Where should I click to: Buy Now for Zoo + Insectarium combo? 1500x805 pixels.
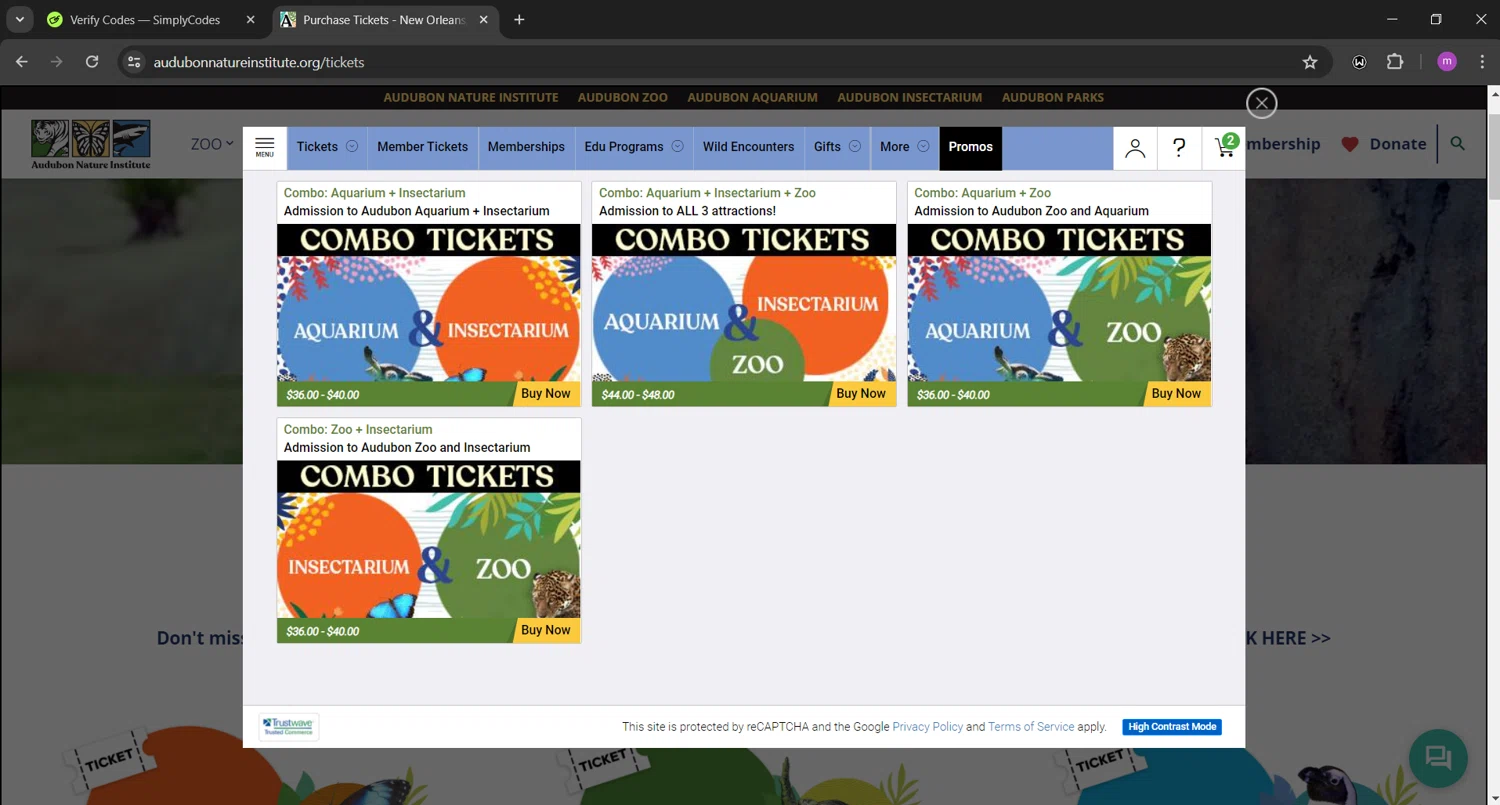coord(546,631)
